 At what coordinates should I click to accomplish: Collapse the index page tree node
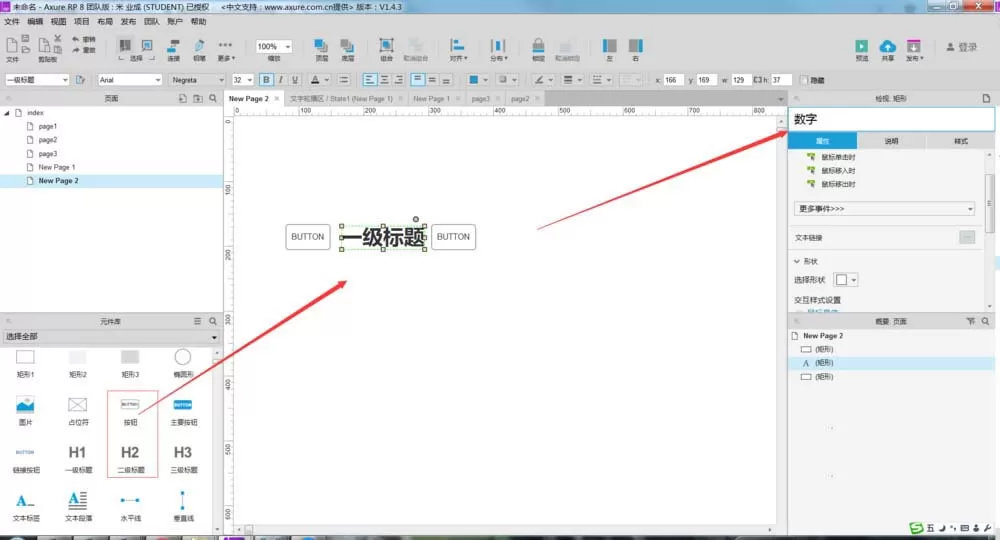7,113
